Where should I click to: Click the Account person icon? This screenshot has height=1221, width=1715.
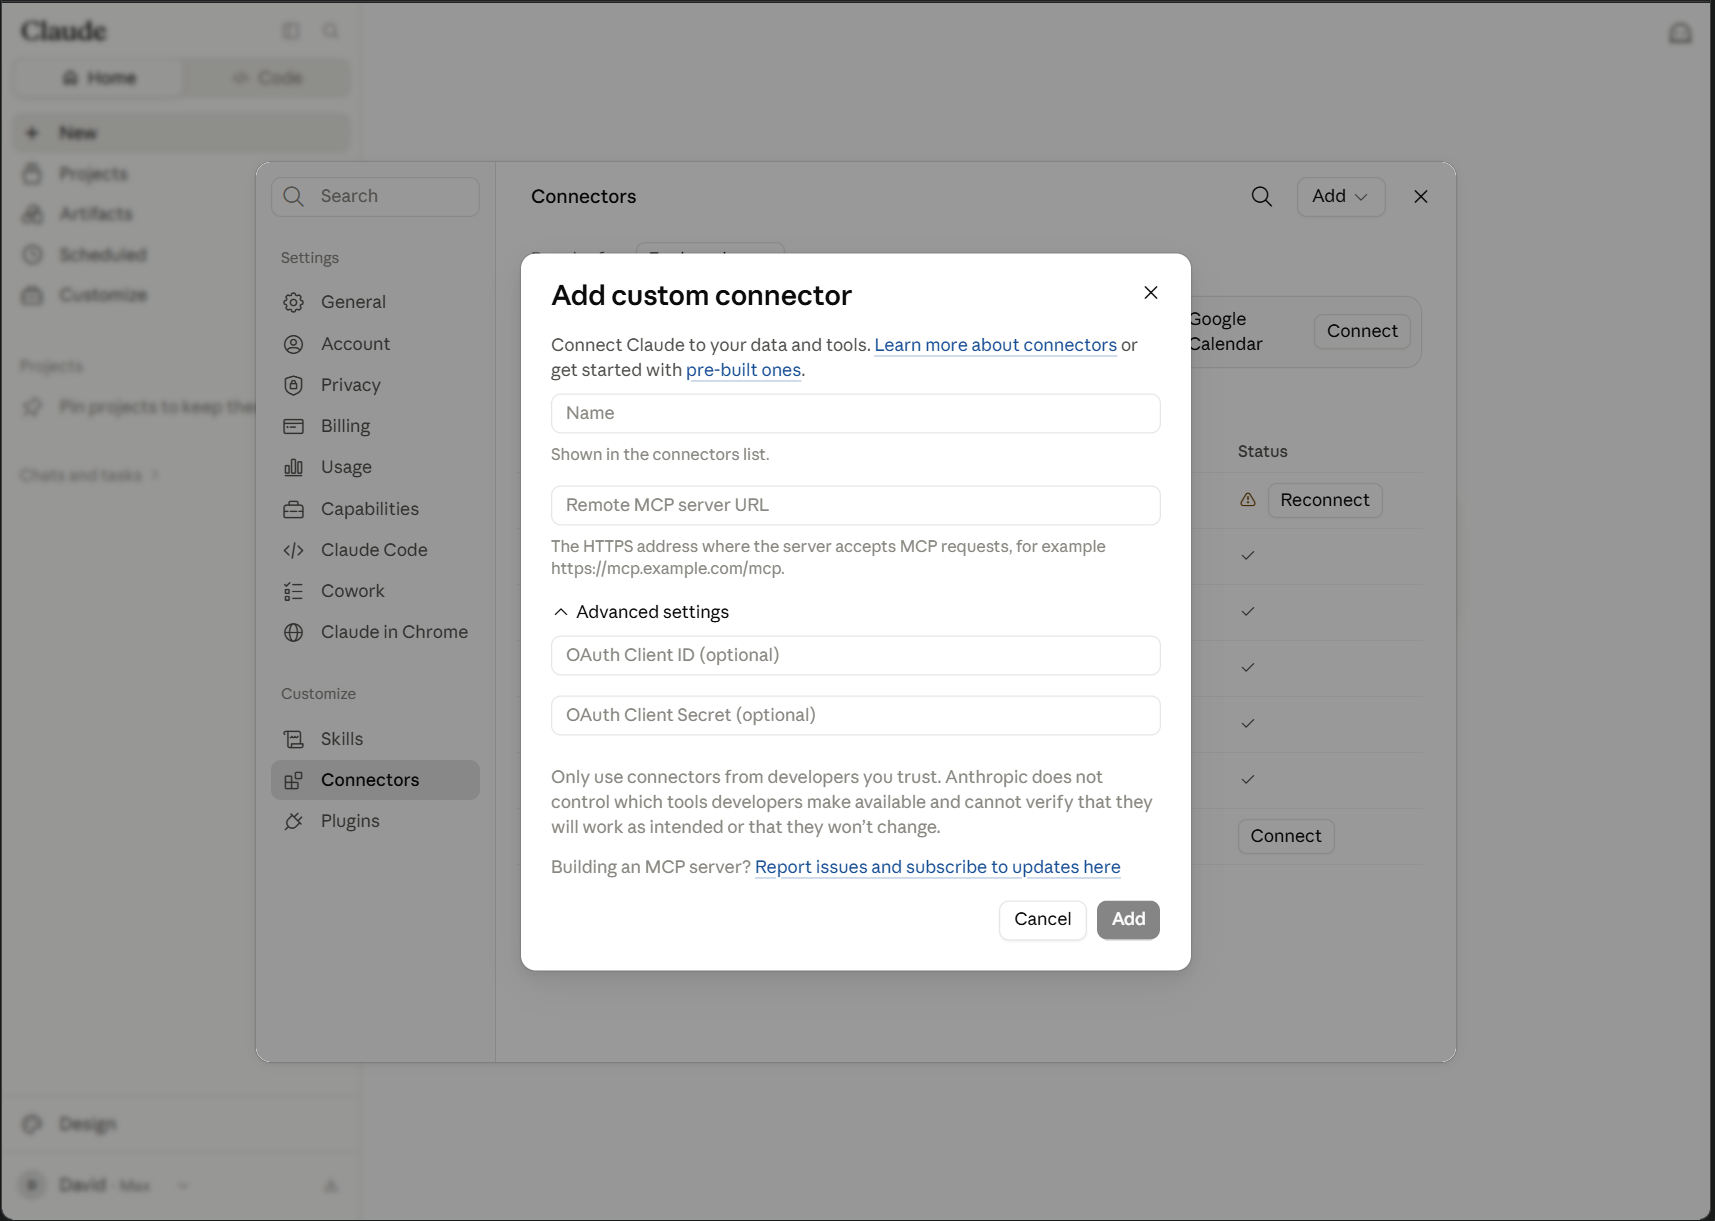coord(293,344)
